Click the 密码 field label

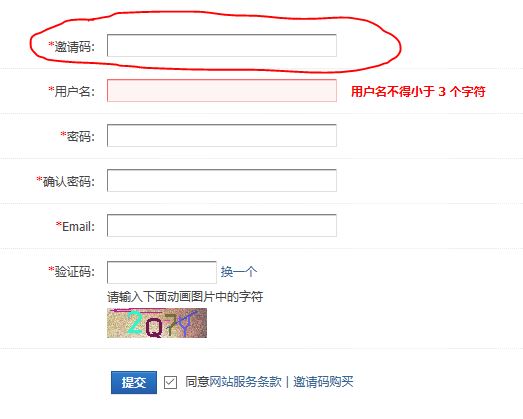point(78,136)
